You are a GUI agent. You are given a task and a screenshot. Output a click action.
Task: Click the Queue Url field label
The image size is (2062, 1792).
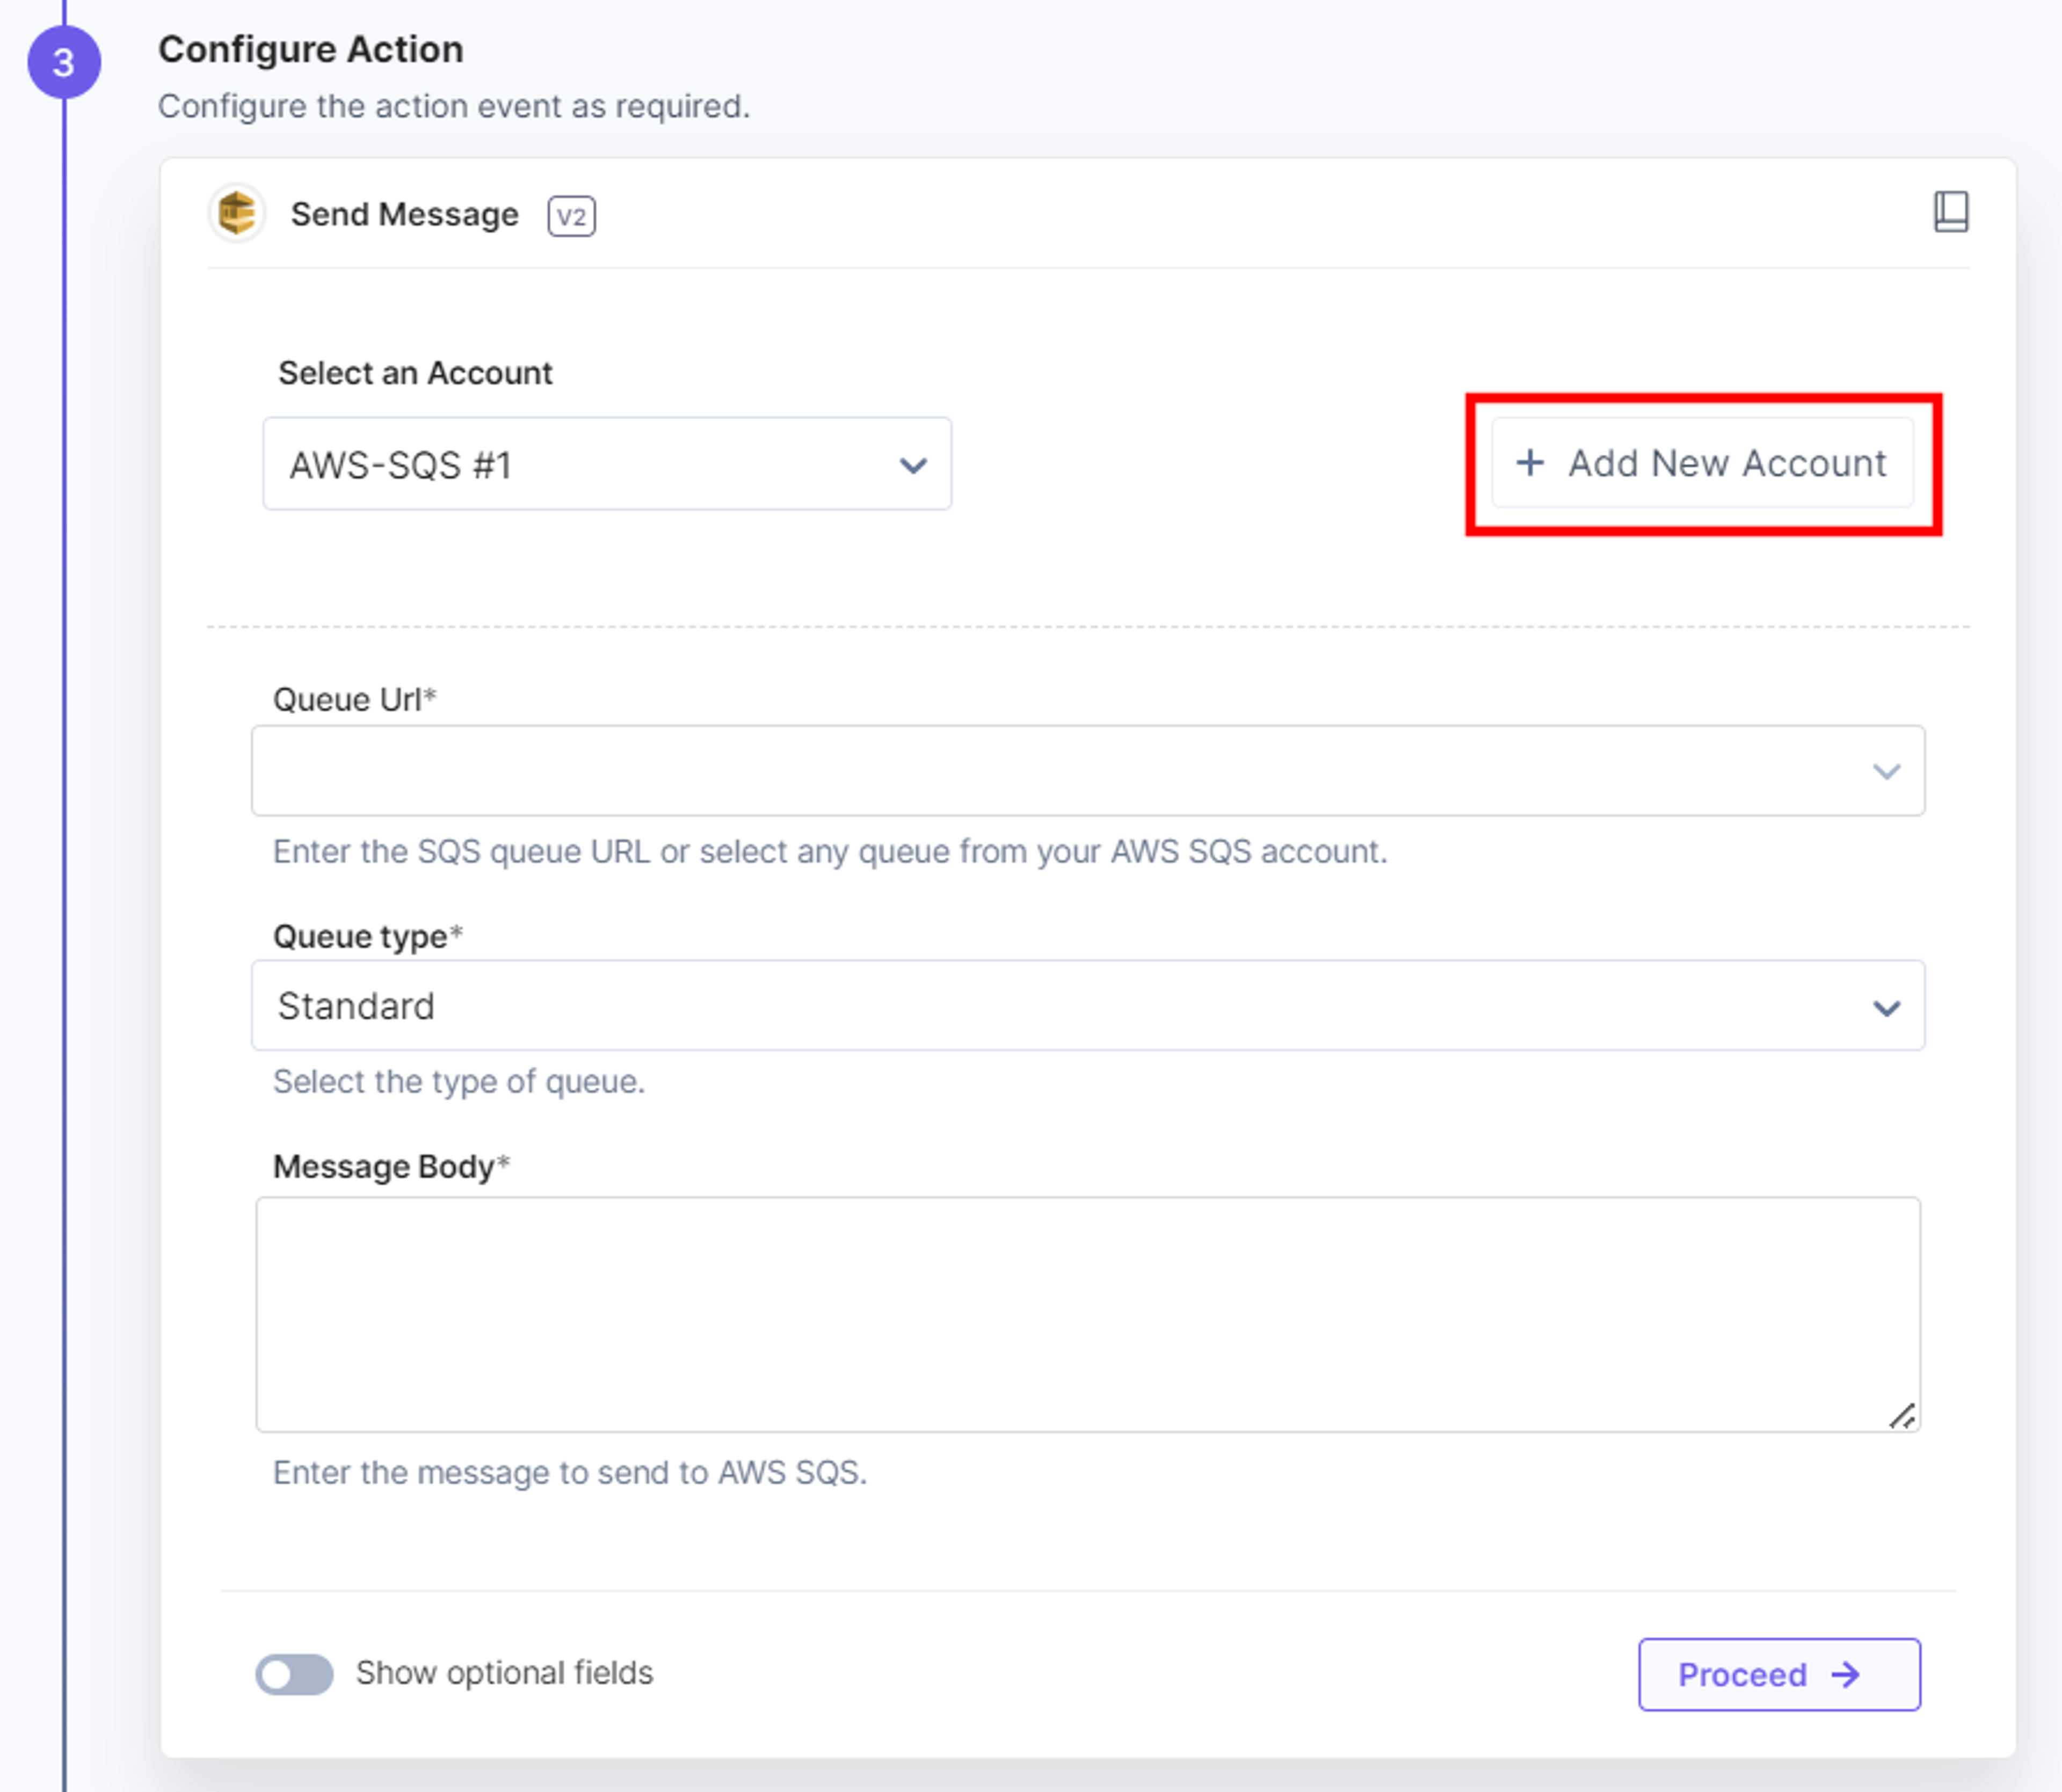click(354, 699)
